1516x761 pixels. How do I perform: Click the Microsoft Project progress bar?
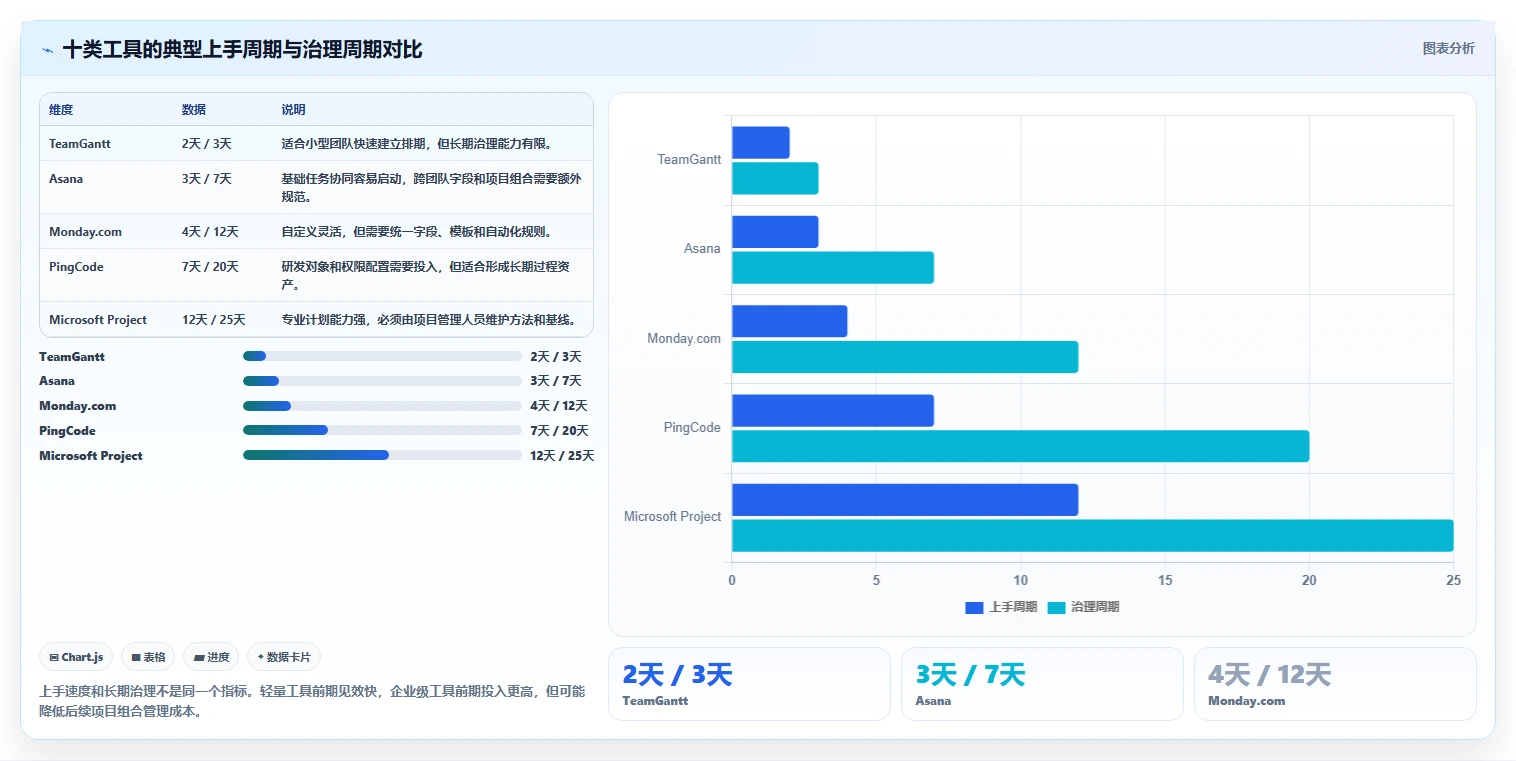click(382, 455)
